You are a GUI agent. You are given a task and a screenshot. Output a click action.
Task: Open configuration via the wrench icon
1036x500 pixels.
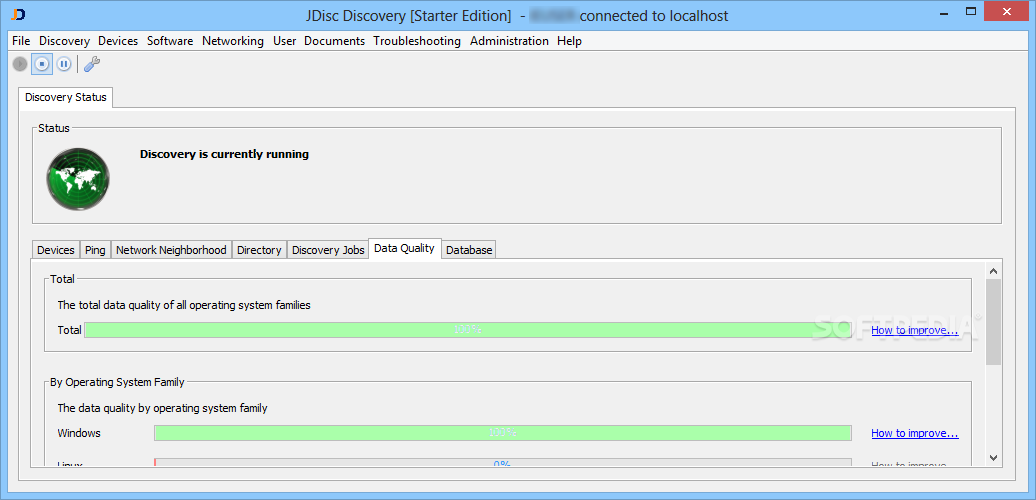92,64
